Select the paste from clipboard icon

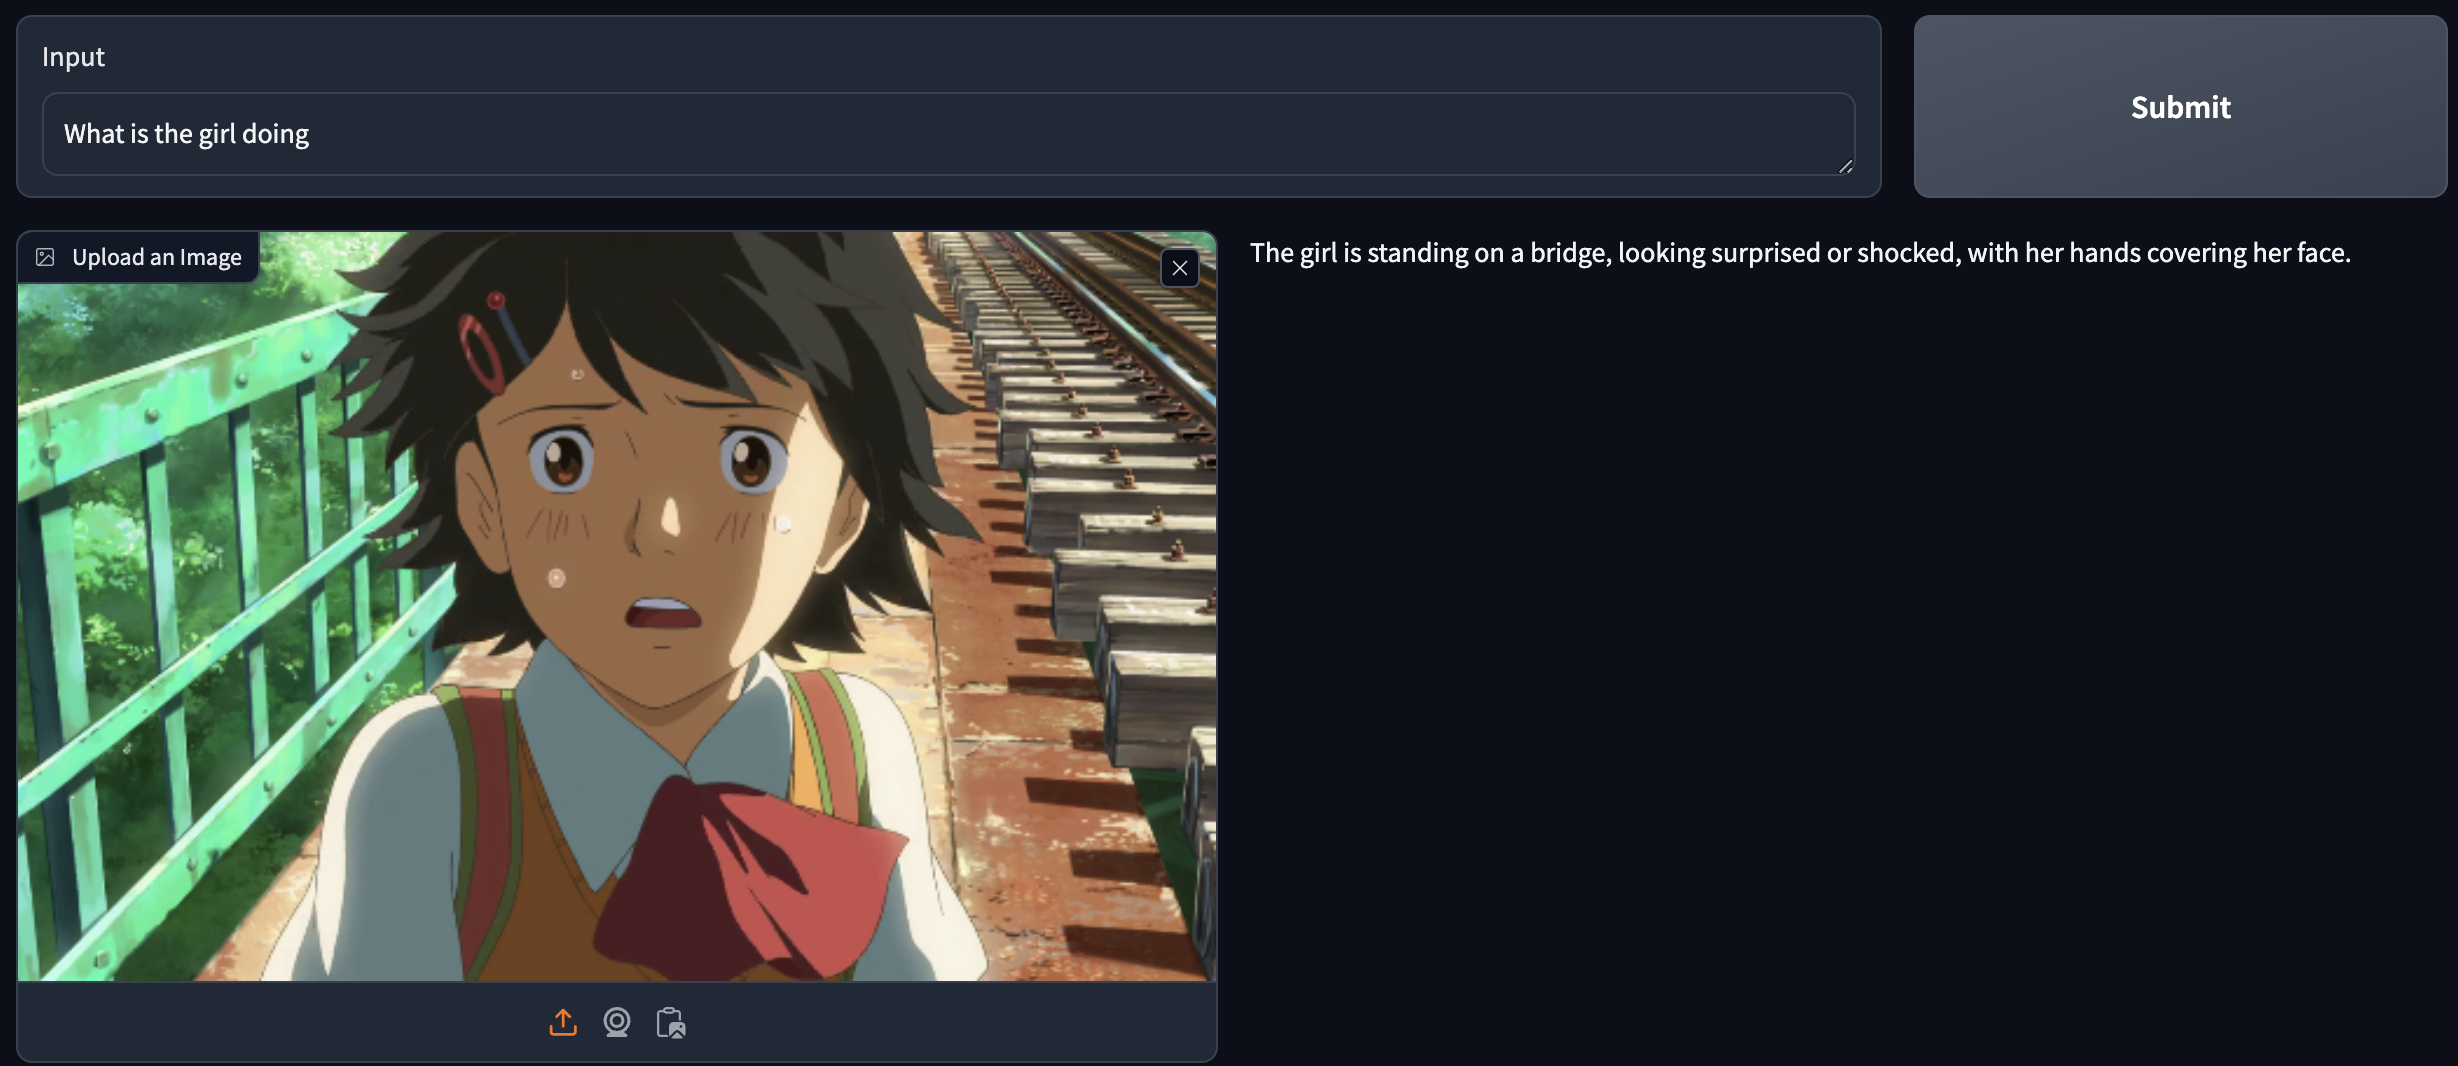671,1022
